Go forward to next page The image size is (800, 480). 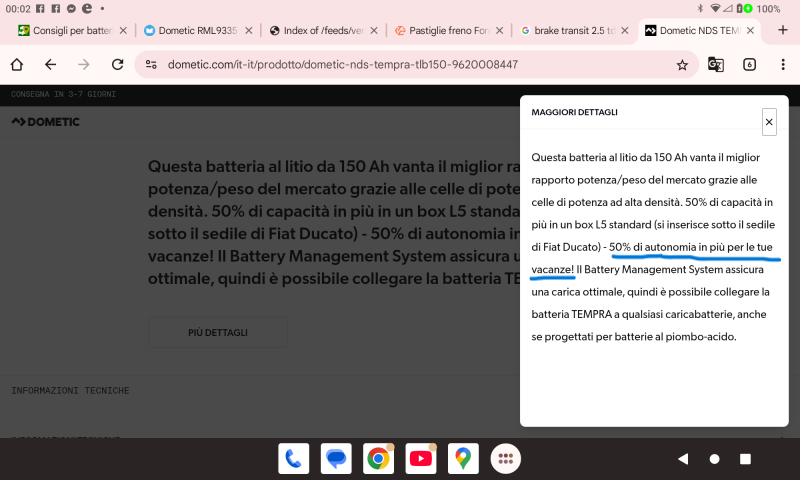tap(84, 65)
